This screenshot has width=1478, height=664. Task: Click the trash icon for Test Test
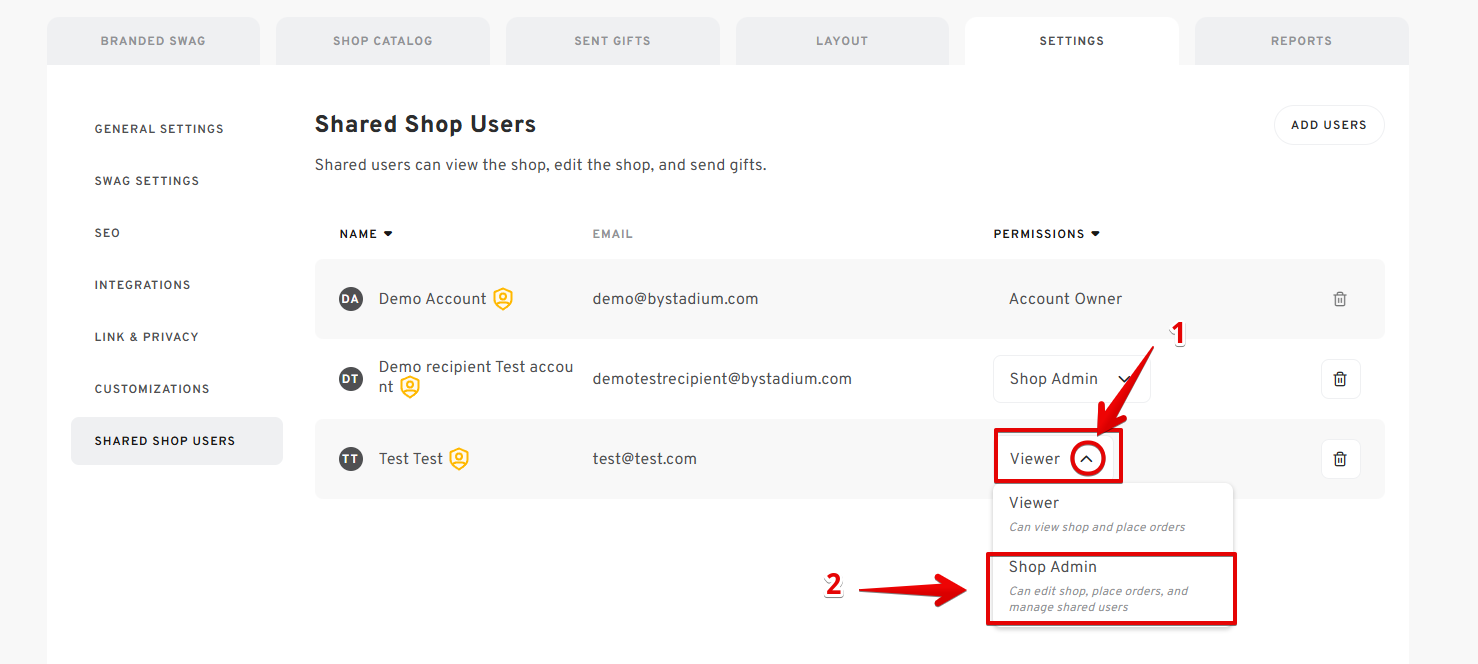tap(1340, 459)
